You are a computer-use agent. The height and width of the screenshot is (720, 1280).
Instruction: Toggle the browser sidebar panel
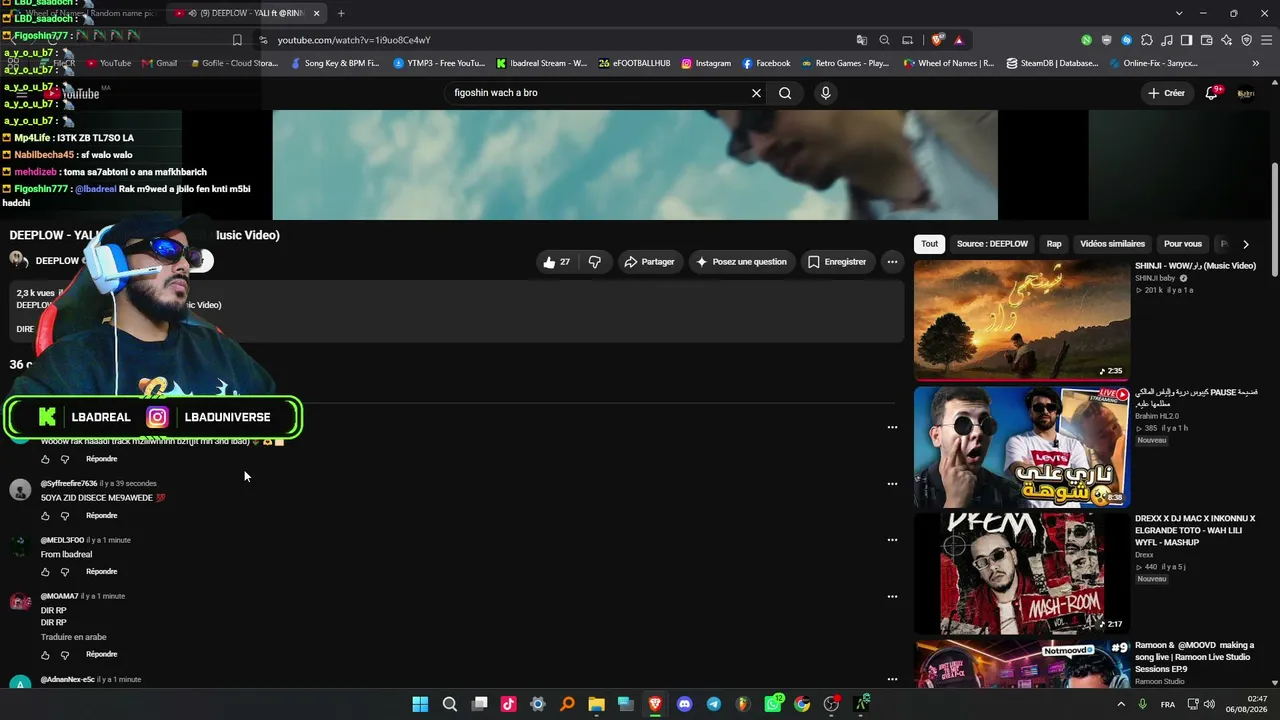[1186, 40]
